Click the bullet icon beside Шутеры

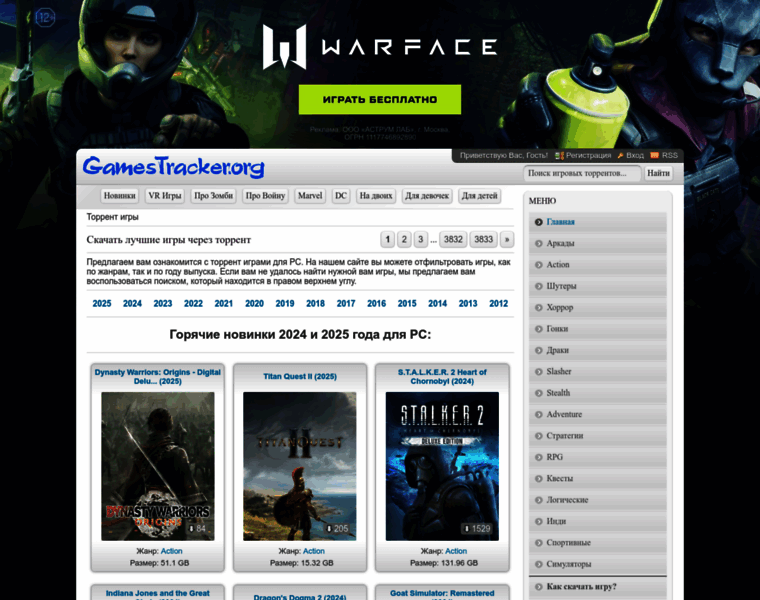click(538, 286)
